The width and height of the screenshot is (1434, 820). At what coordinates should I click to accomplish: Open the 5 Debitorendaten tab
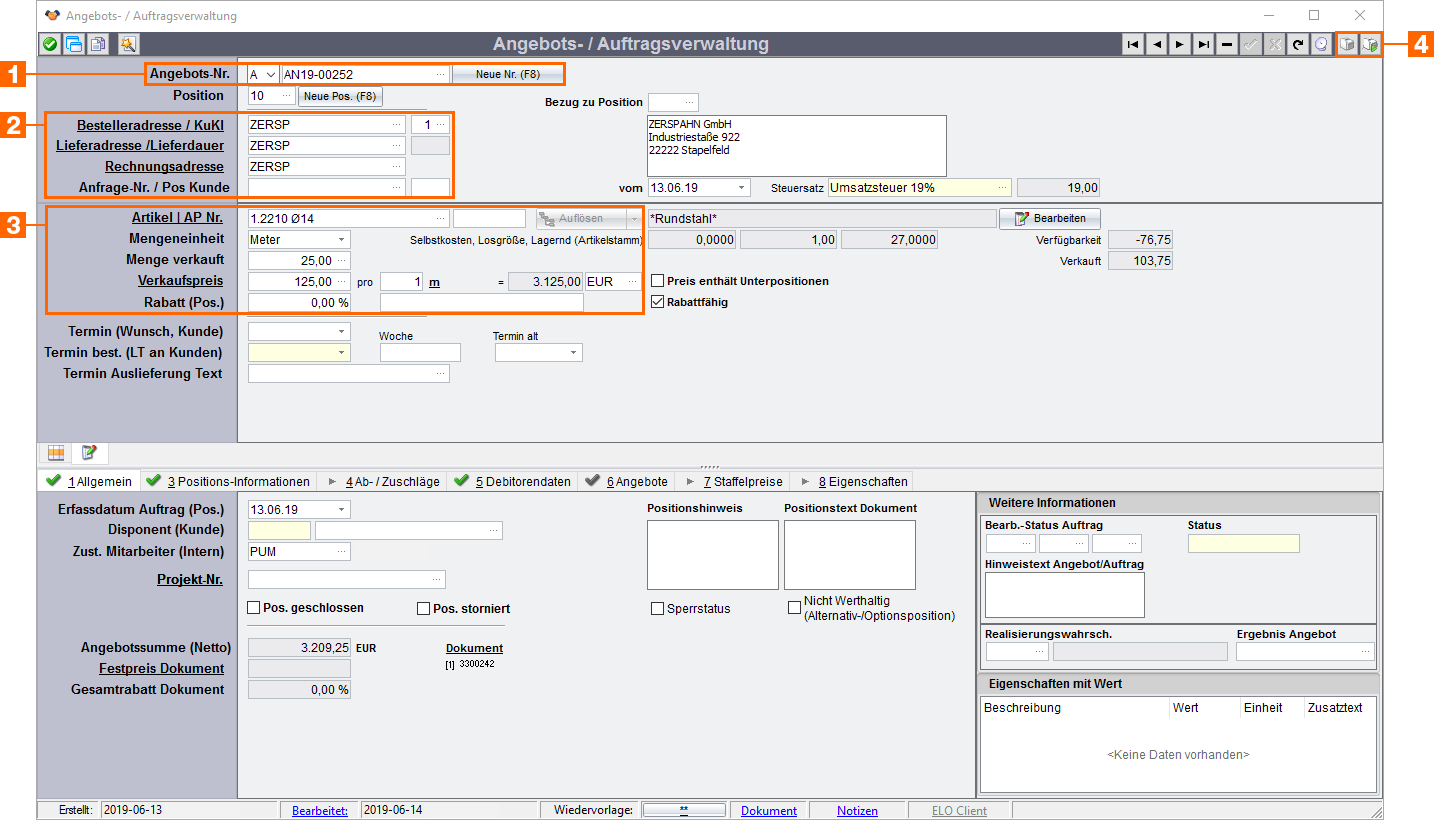tap(512, 481)
